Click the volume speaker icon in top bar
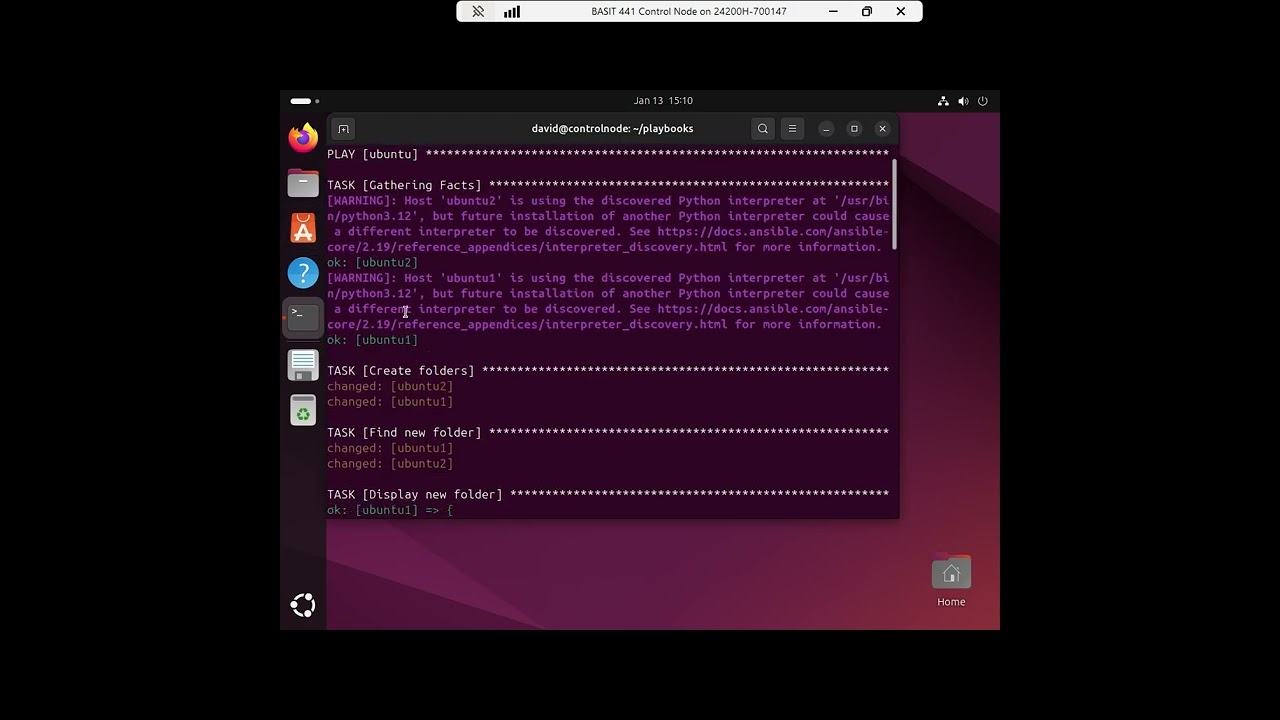The image size is (1280, 720). (963, 101)
